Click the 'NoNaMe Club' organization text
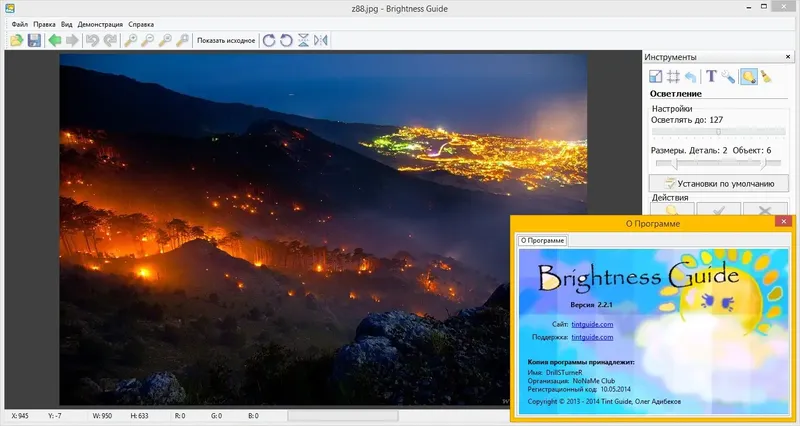 pyautogui.click(x=593, y=381)
